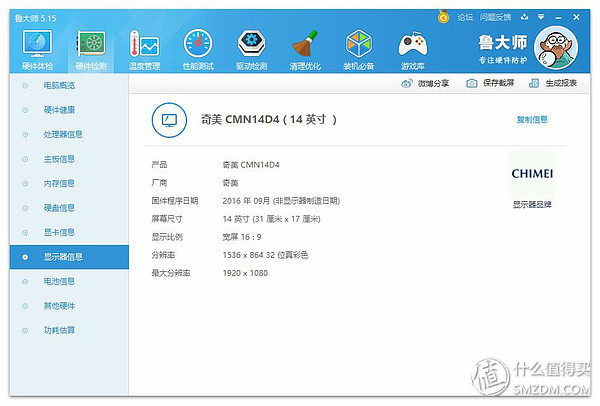The image size is (600, 406).
Task: Click 生成报表 generate report text
Action: [x=561, y=83]
